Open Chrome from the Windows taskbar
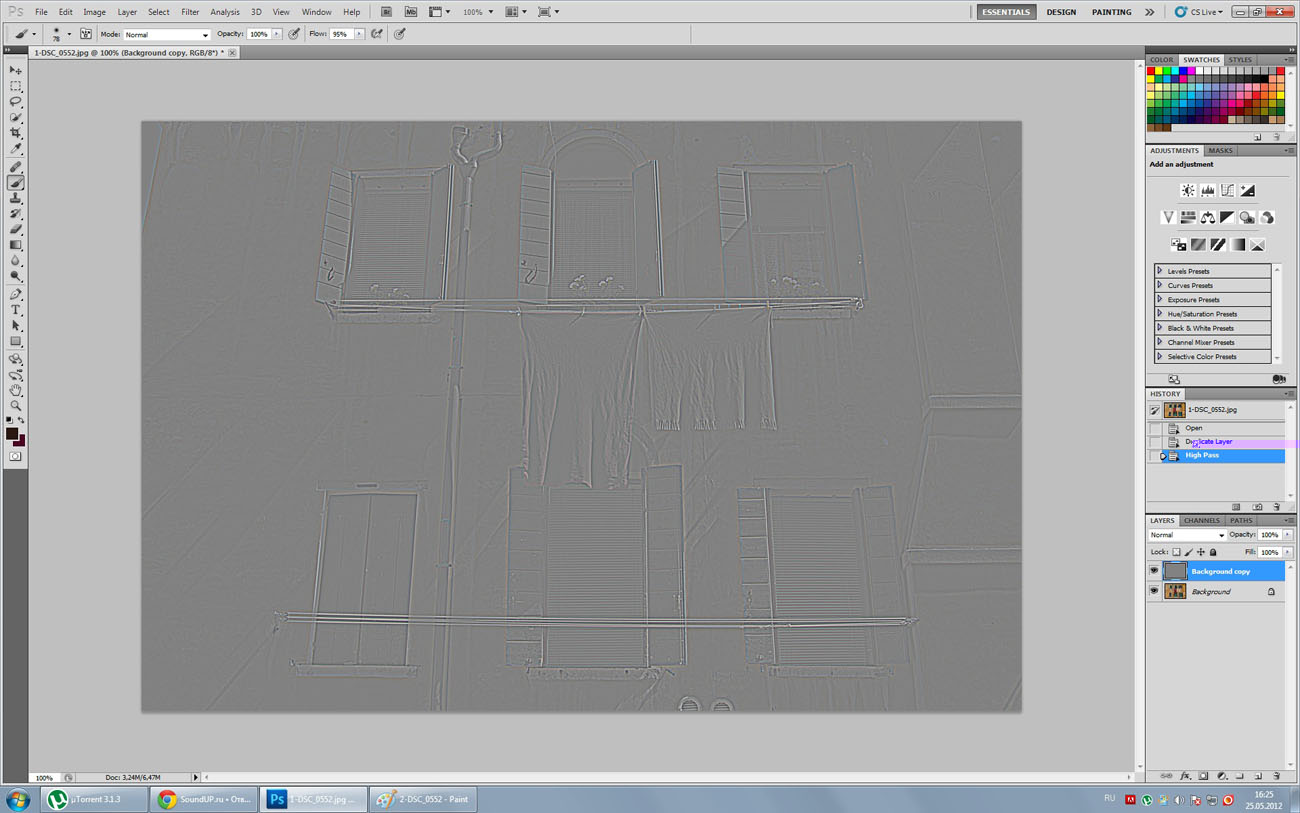The width and height of the screenshot is (1300, 813). [x=204, y=799]
